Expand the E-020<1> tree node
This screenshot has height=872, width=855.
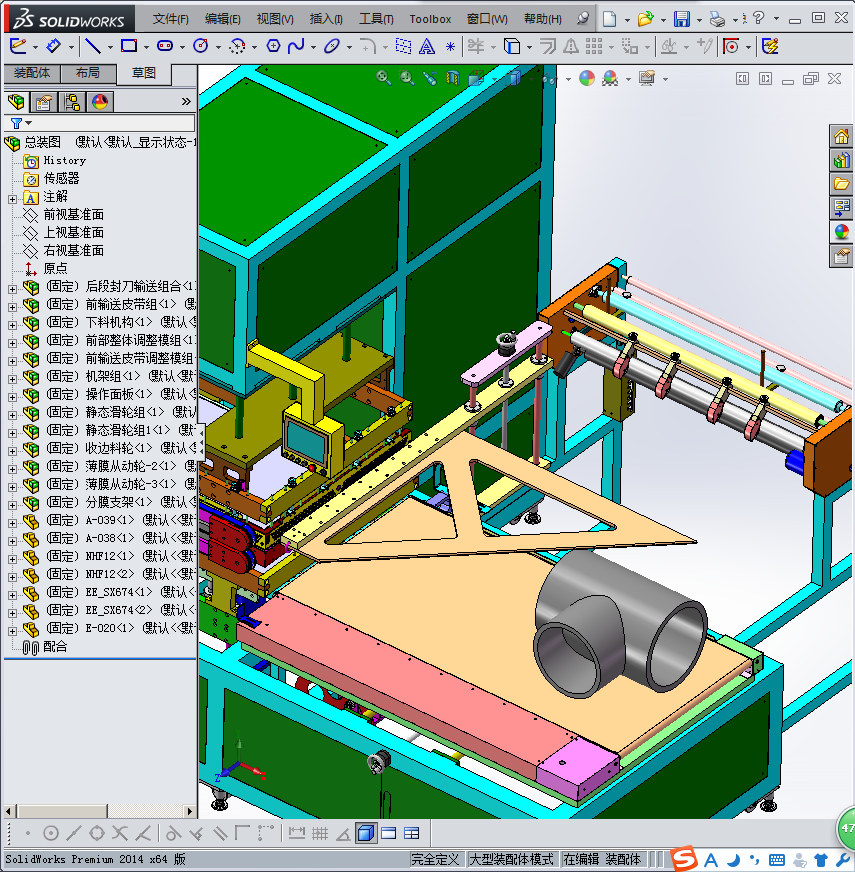pyautogui.click(x=12, y=631)
